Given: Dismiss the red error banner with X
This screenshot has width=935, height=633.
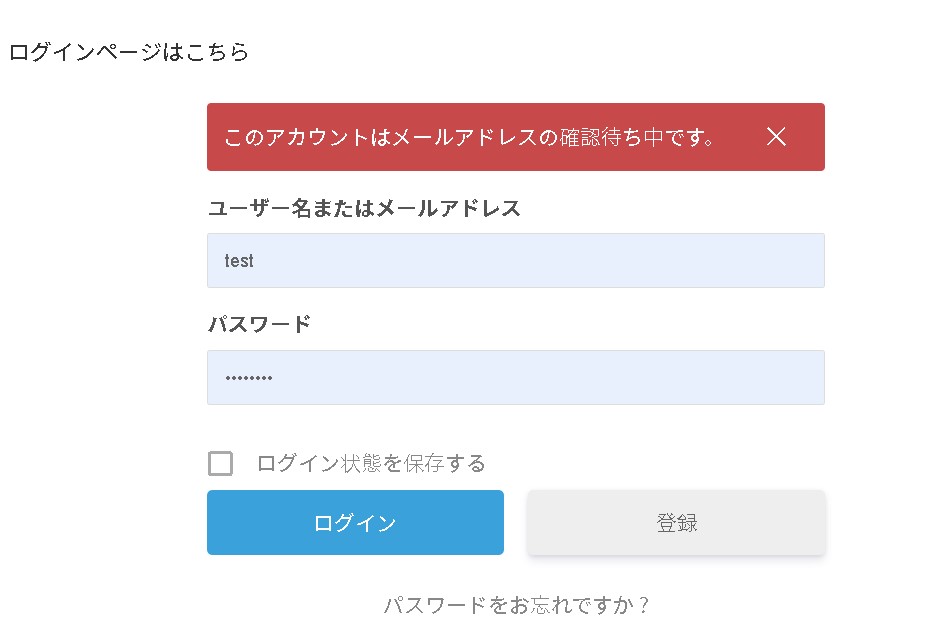Looking at the screenshot, I should [776, 137].
